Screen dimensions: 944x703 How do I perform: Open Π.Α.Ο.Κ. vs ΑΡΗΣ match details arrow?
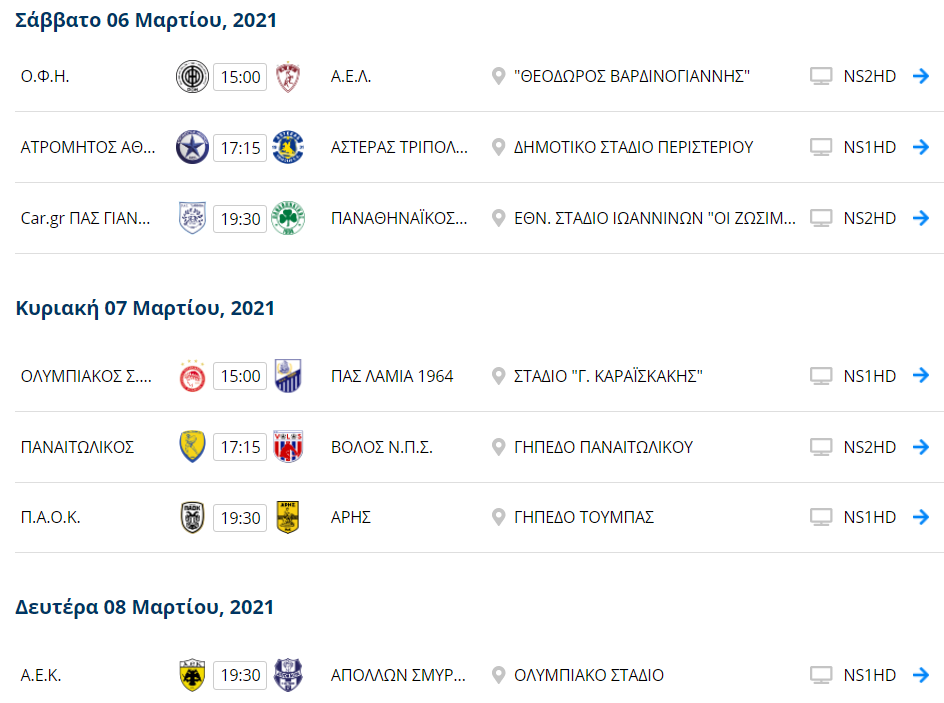tap(921, 517)
